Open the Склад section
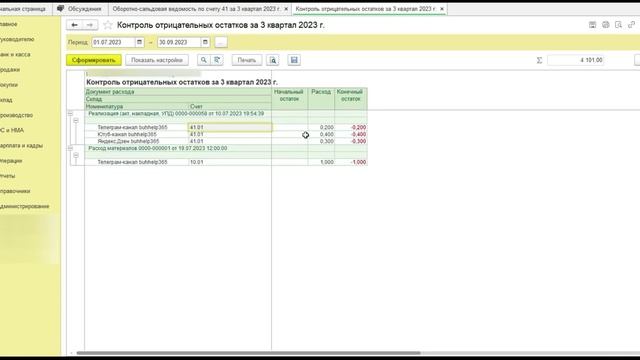The width and height of the screenshot is (640, 360). (x=6, y=100)
